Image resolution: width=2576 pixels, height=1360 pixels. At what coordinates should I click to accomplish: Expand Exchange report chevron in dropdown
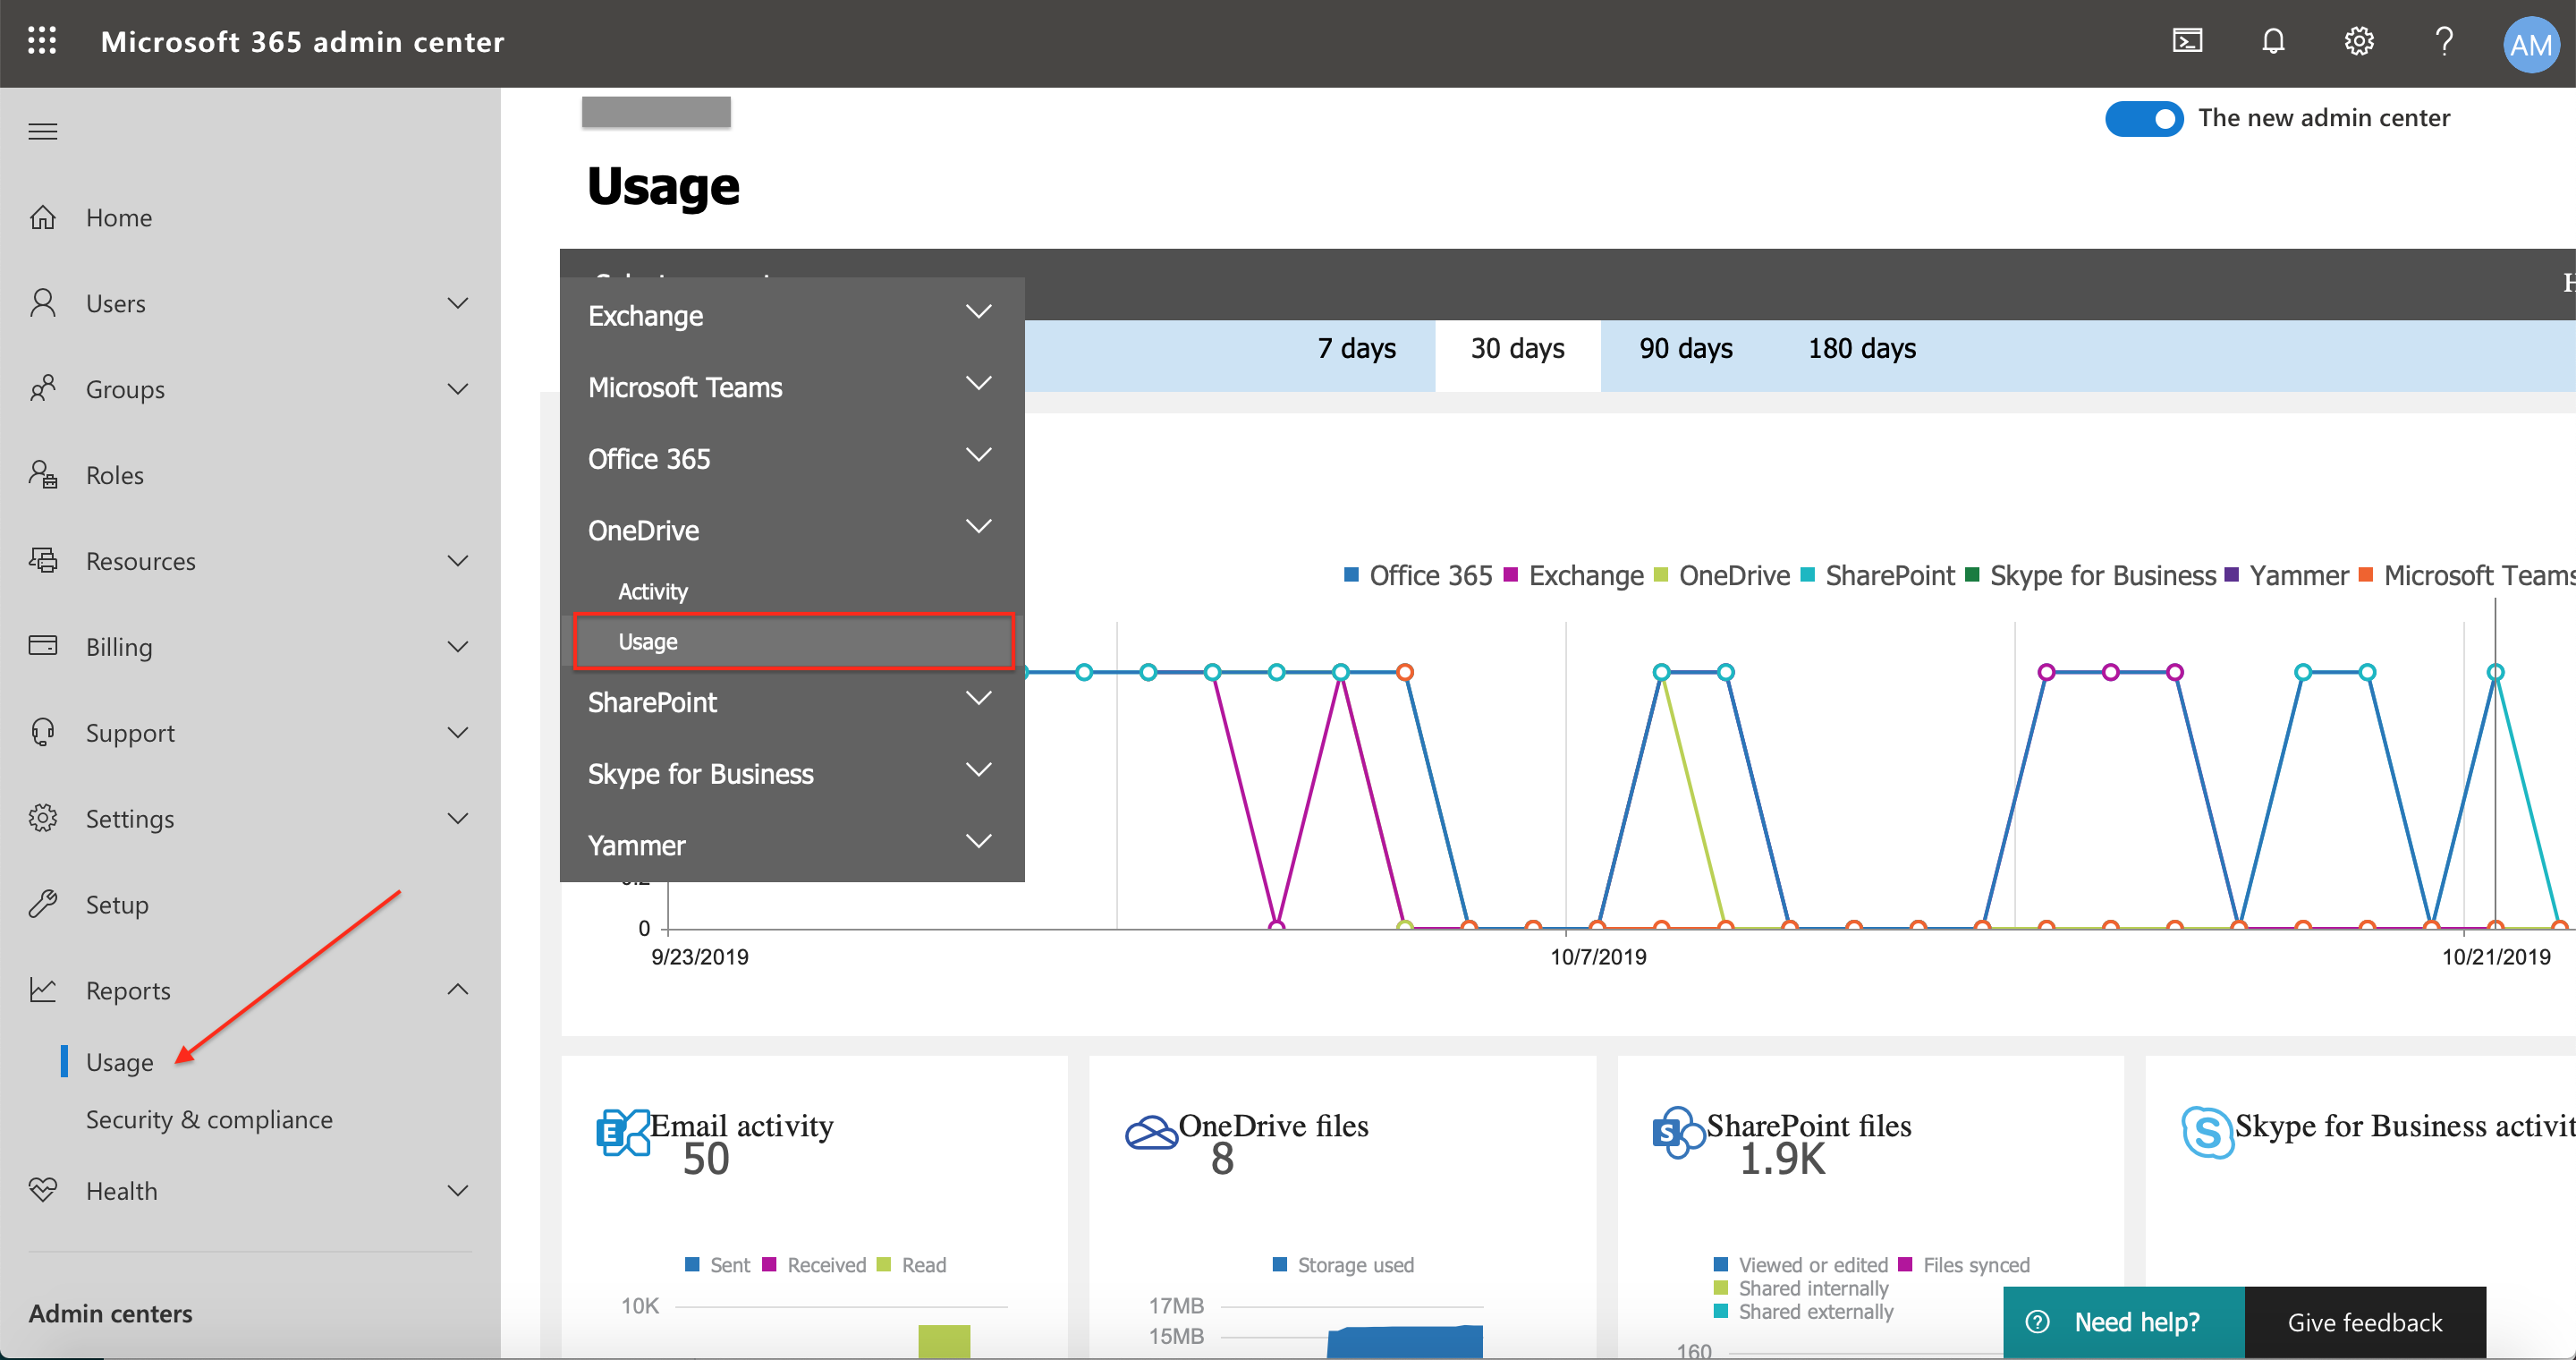[x=979, y=312]
